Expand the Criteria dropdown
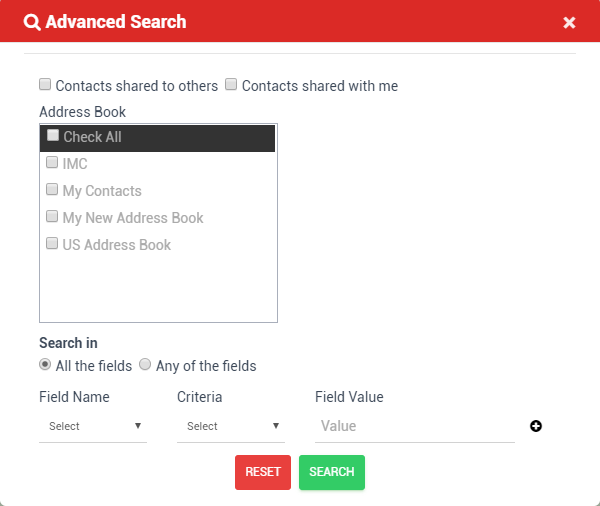 click(x=231, y=426)
